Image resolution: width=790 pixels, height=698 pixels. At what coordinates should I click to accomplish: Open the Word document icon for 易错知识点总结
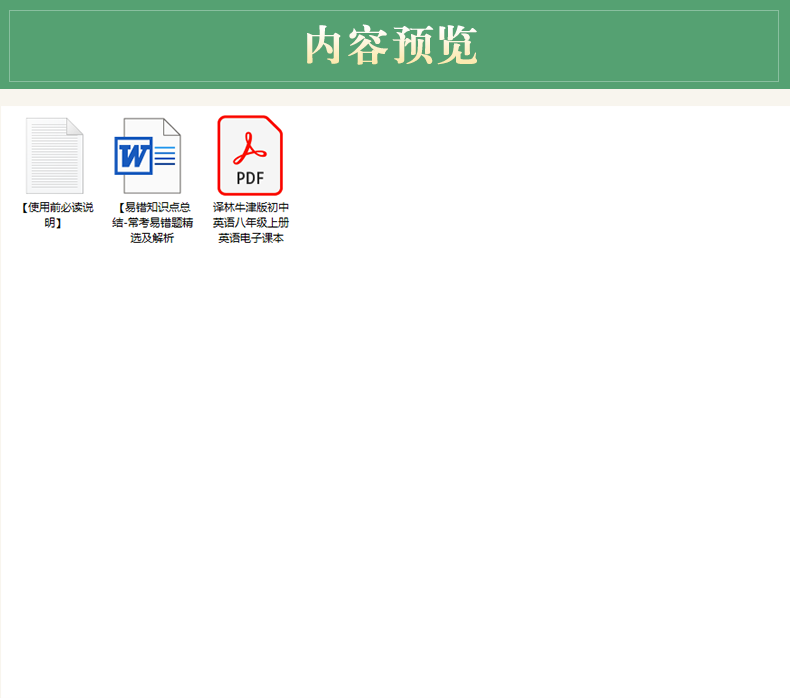point(148,156)
